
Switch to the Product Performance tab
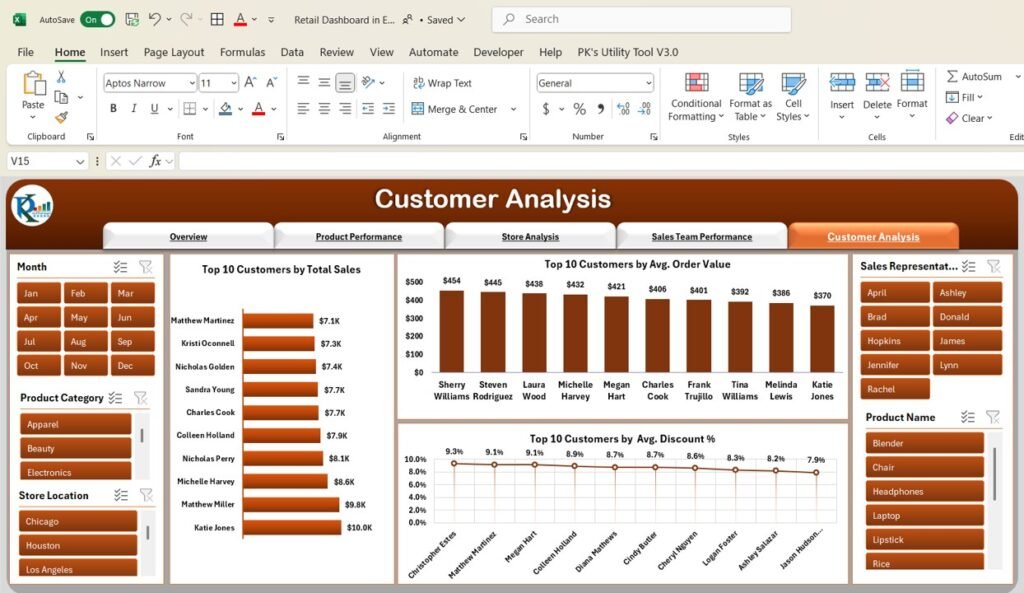point(359,235)
